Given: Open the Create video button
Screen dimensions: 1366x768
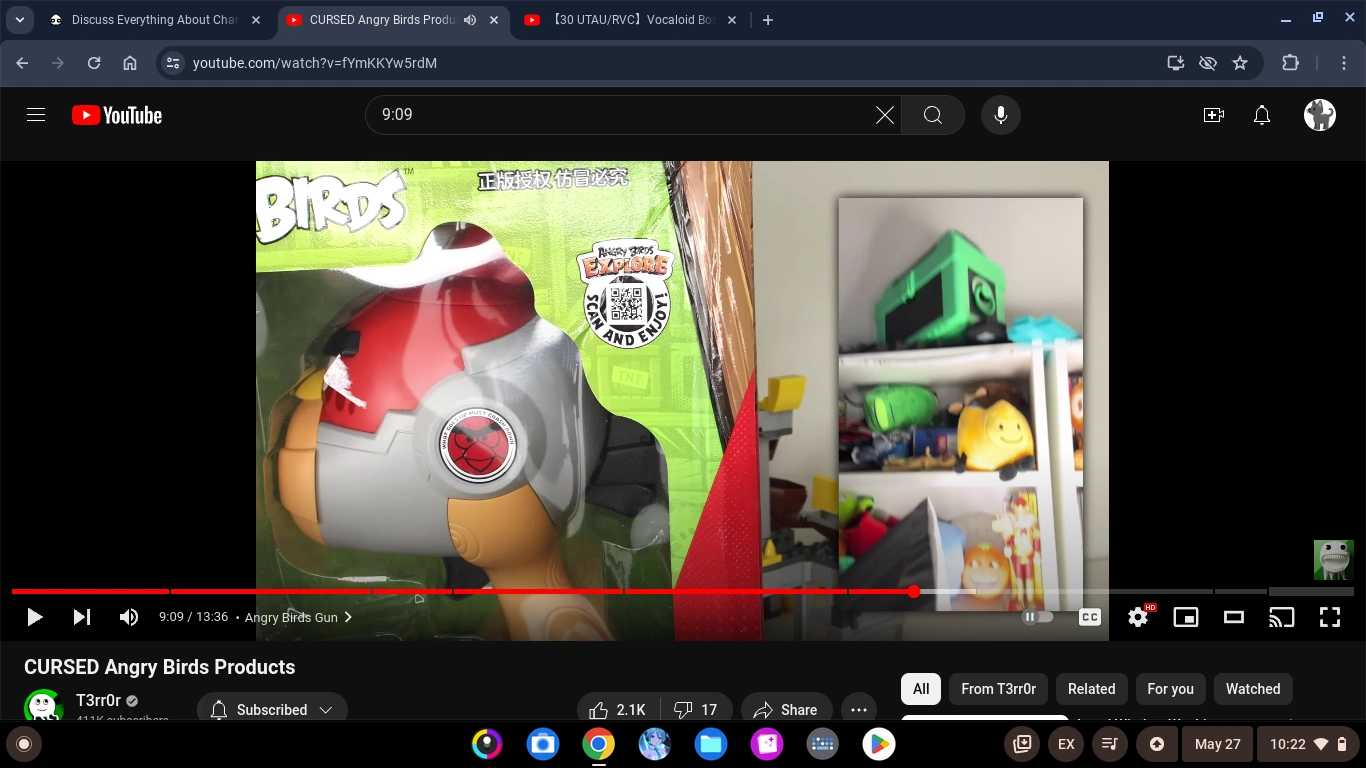Looking at the screenshot, I should click(1213, 115).
